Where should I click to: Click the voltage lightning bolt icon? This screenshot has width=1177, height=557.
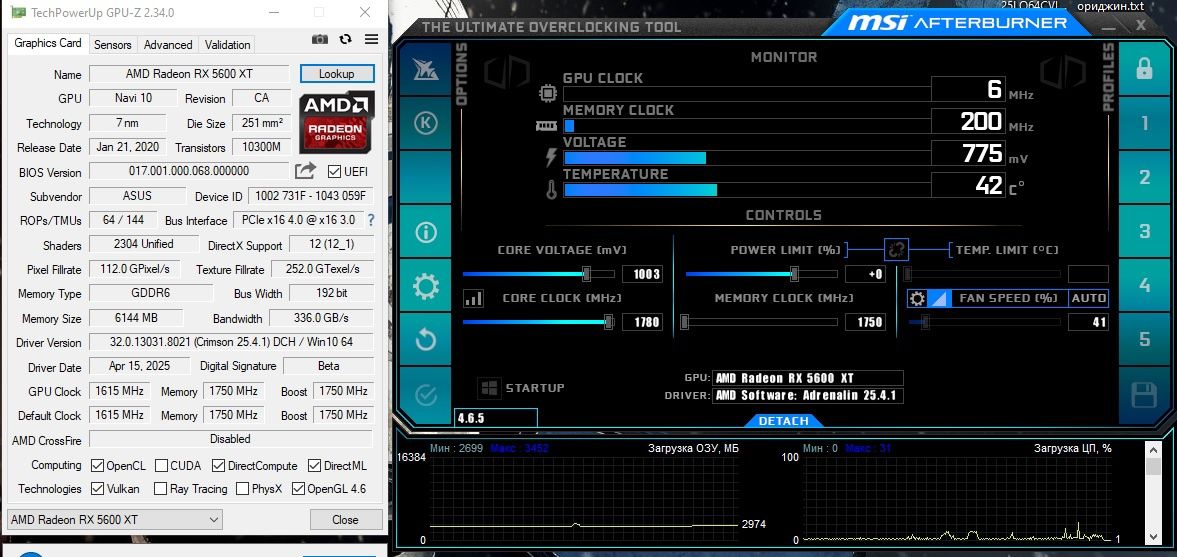552,156
